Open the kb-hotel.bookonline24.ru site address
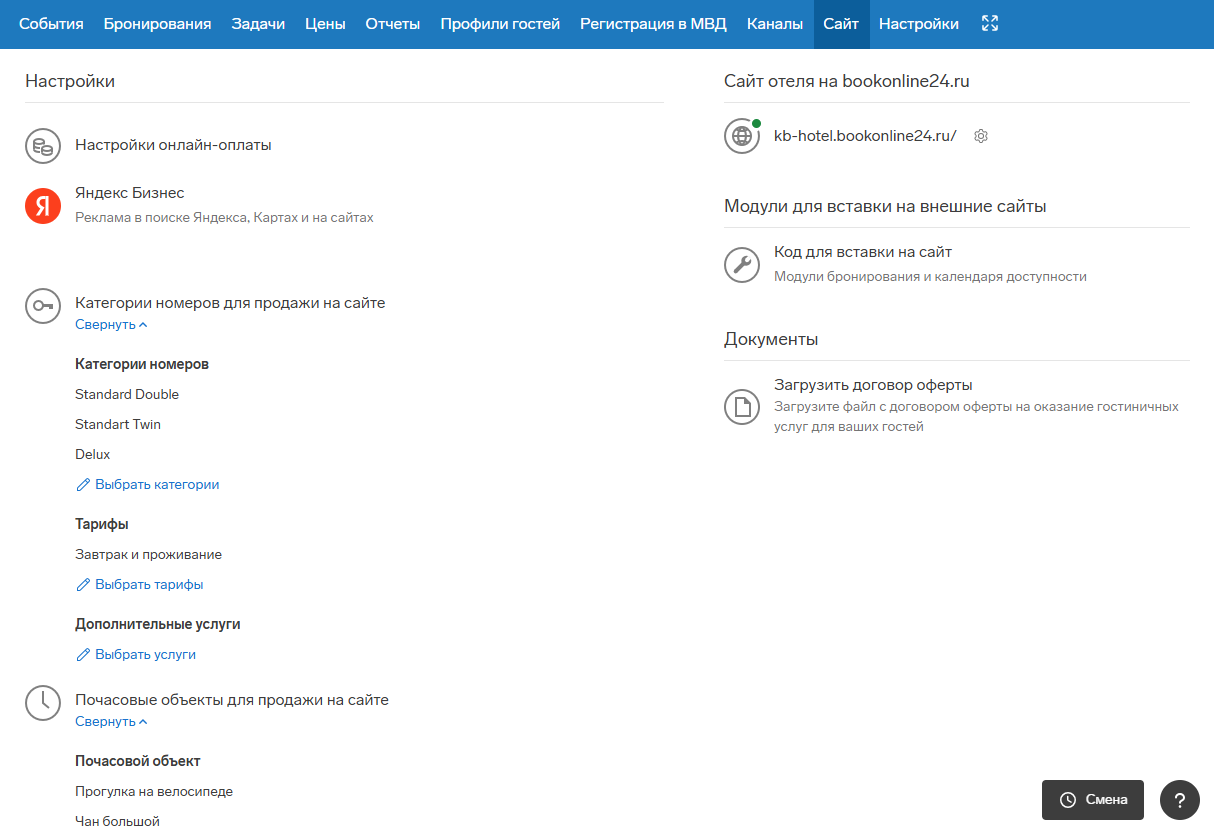Image resolution: width=1214 pixels, height=833 pixels. coord(865,136)
